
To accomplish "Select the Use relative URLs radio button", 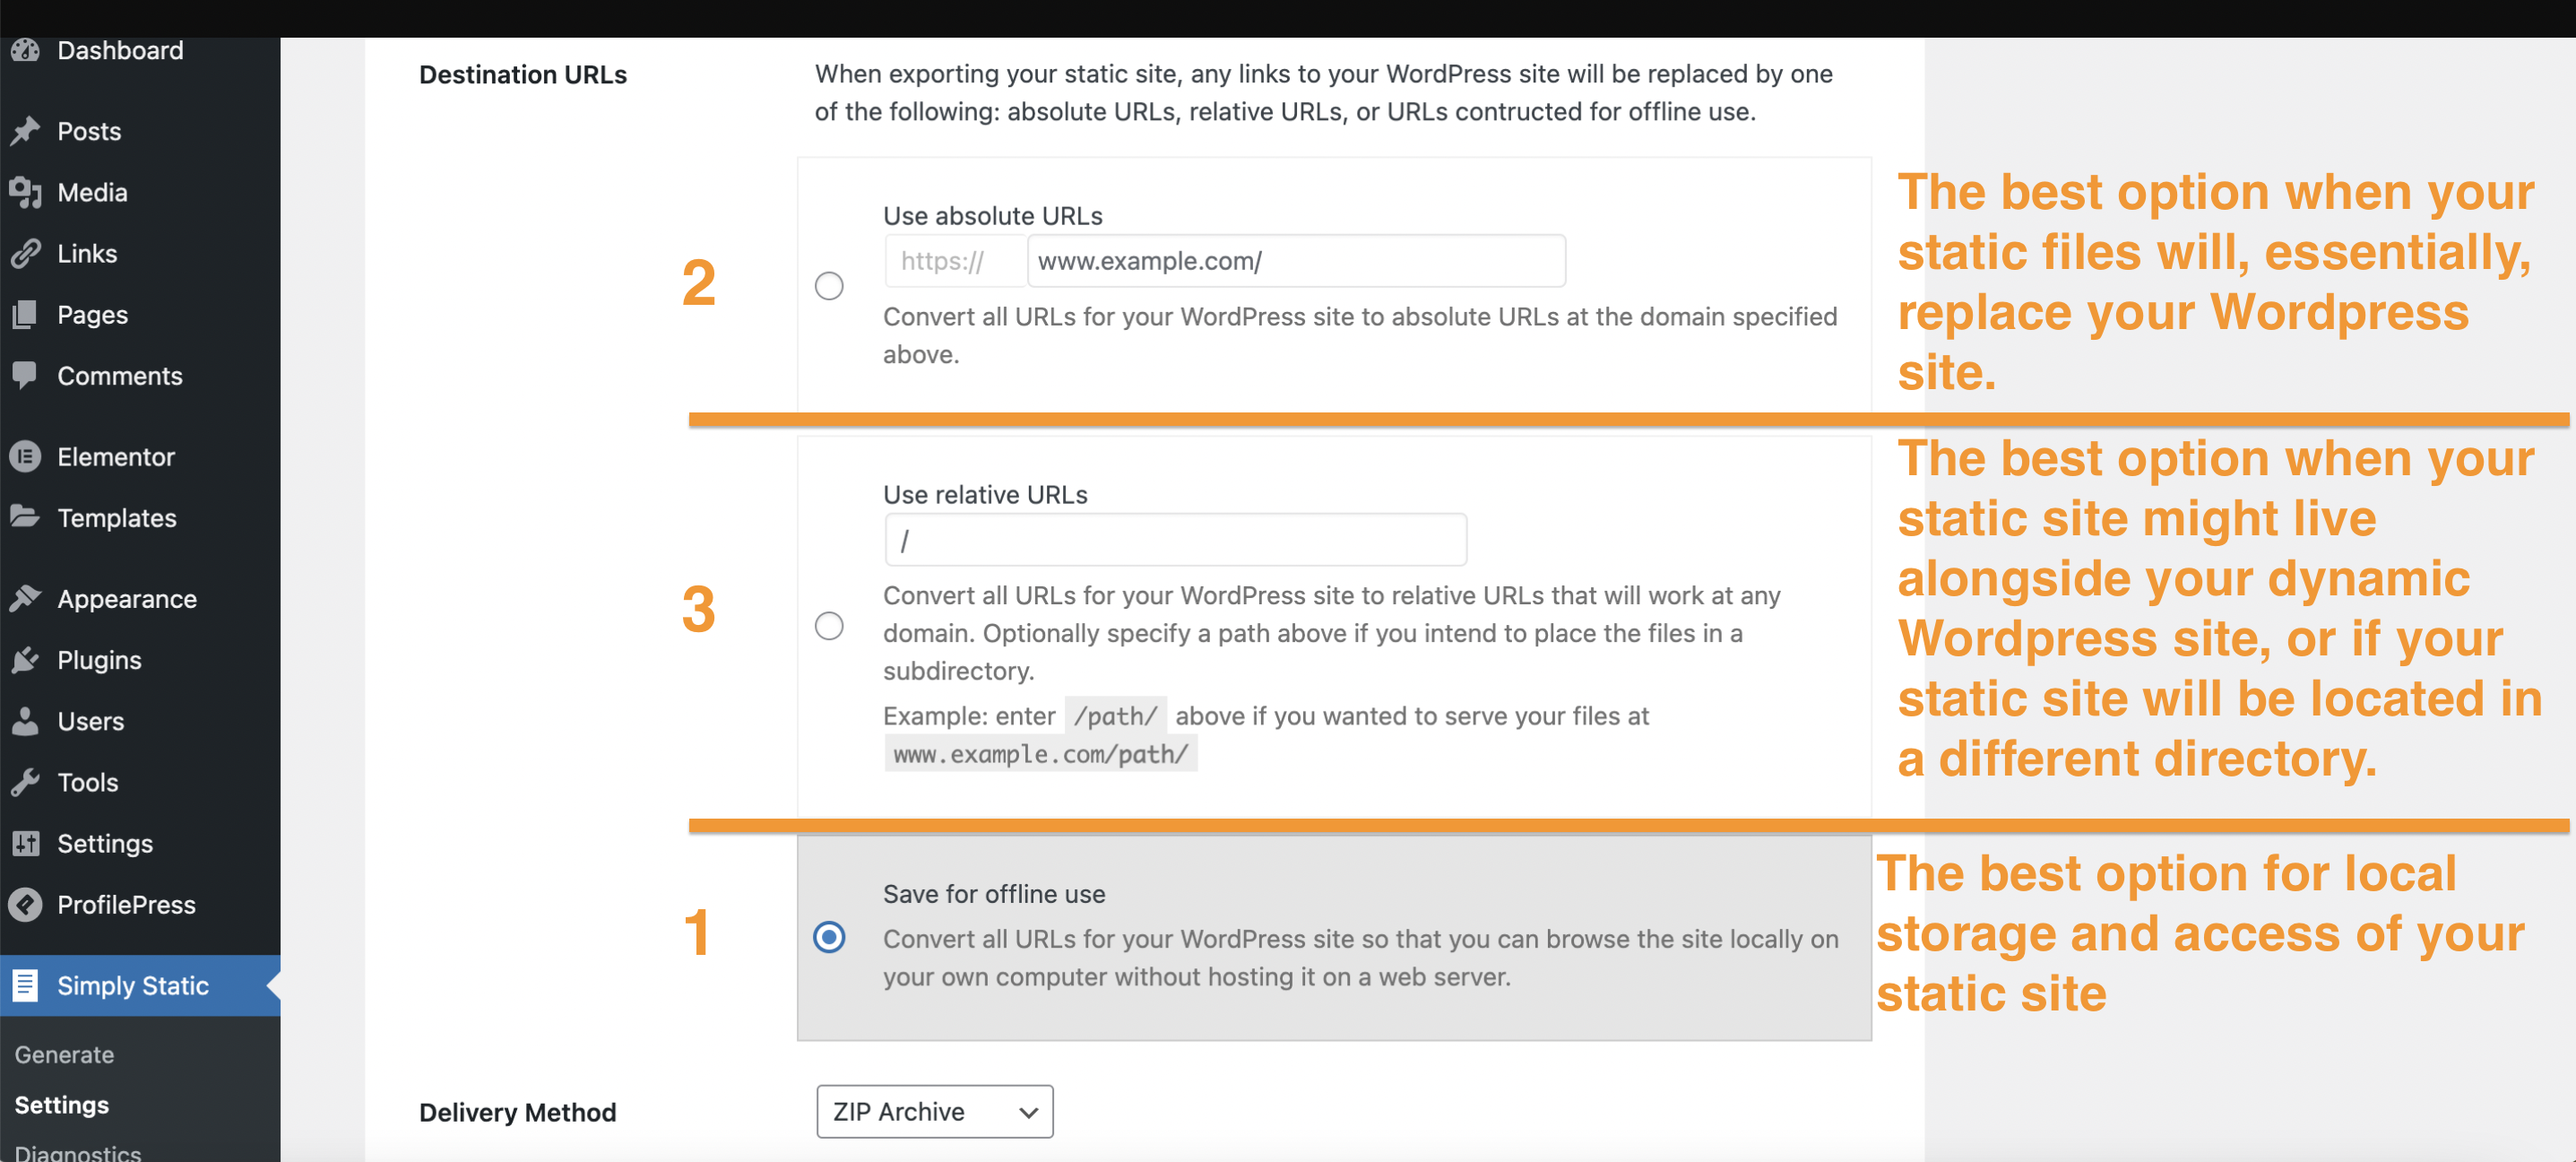I will 829,626.
